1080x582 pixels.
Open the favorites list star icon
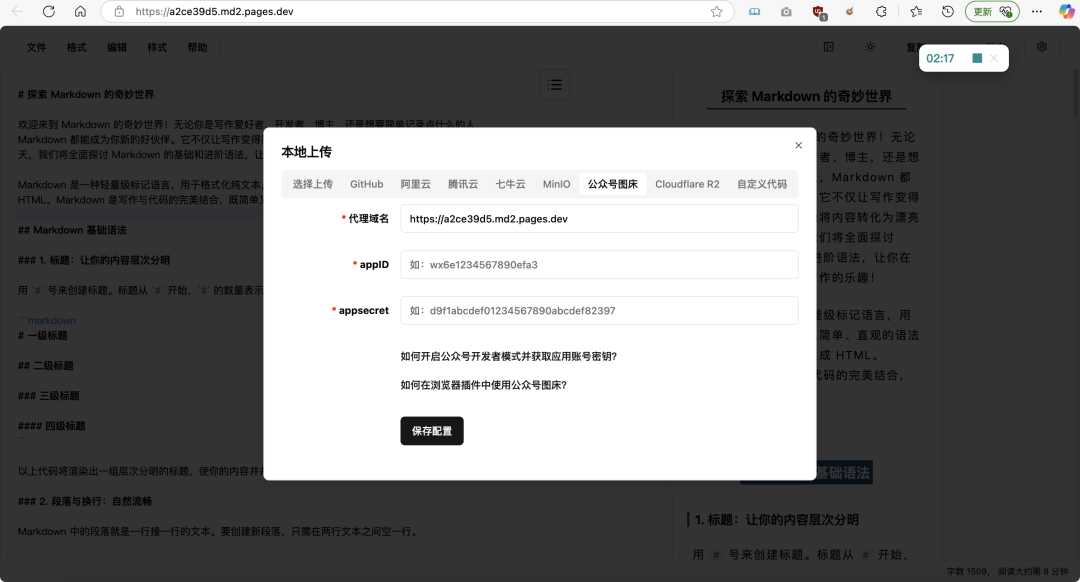[x=916, y=11]
